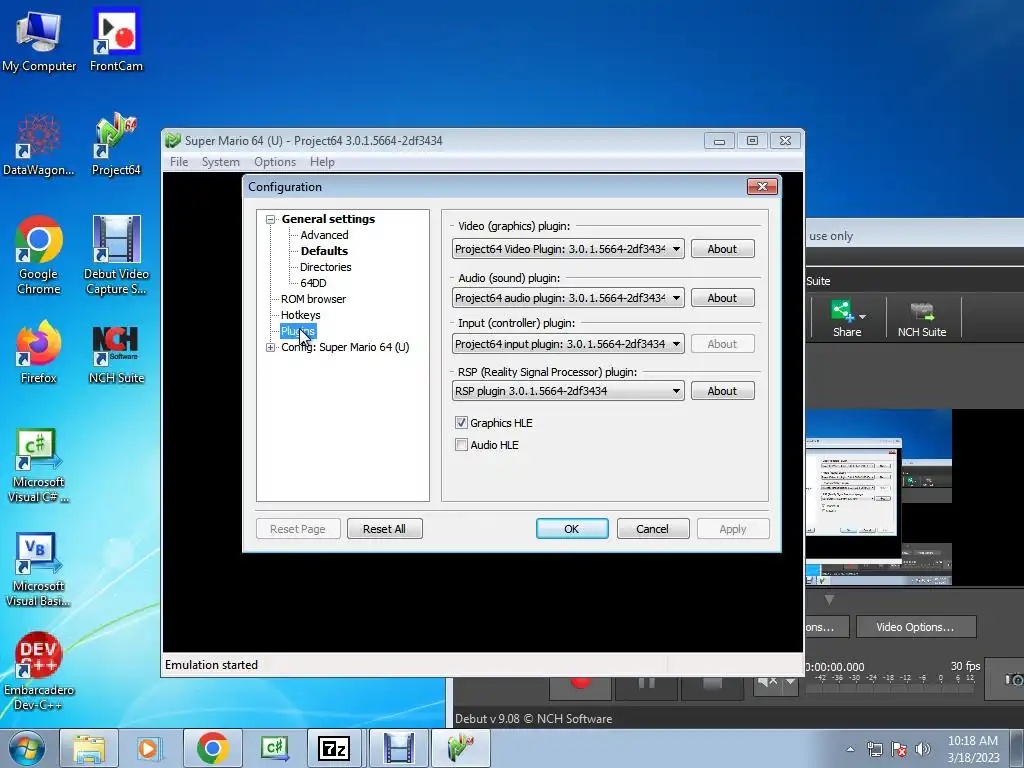Open Input controller plugin dropdown
The height and width of the screenshot is (768, 1024).
point(568,344)
